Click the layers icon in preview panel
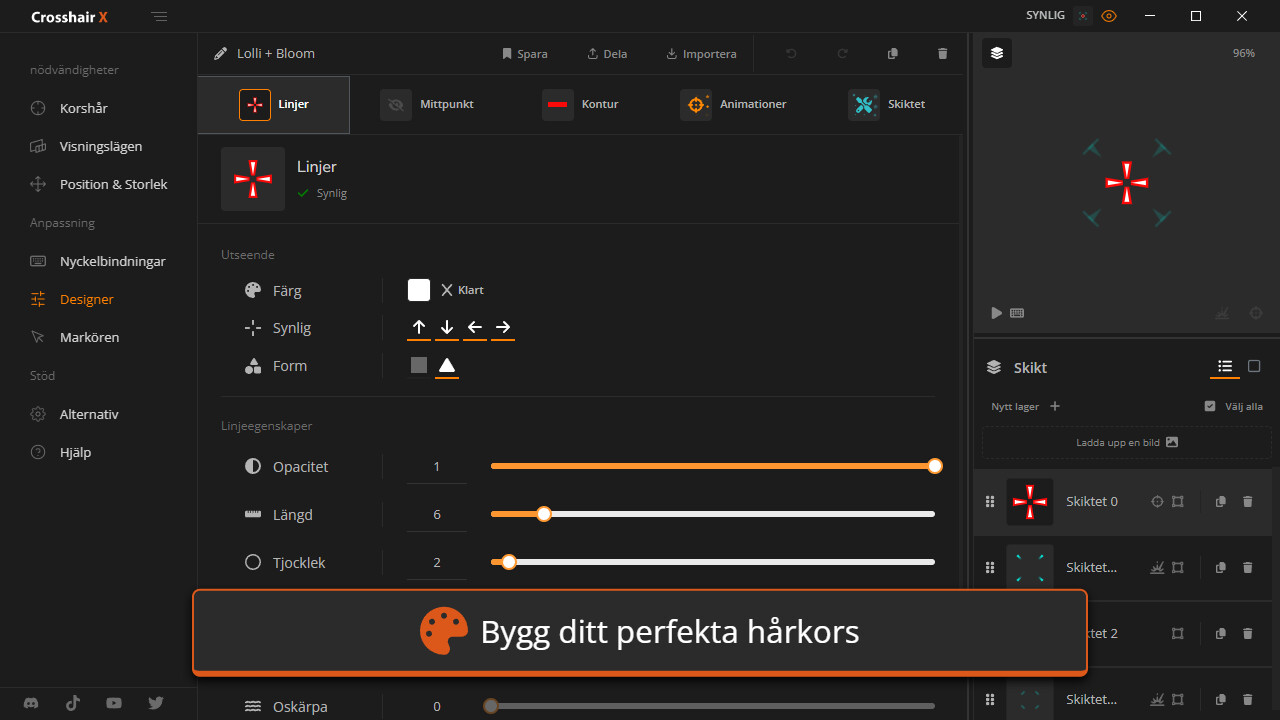1280x720 pixels. 997,53
